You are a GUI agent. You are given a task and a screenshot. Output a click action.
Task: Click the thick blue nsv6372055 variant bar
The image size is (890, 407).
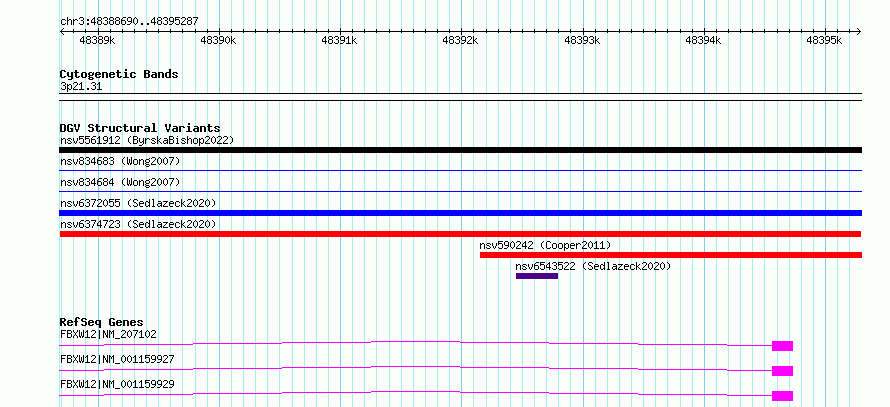pos(460,213)
